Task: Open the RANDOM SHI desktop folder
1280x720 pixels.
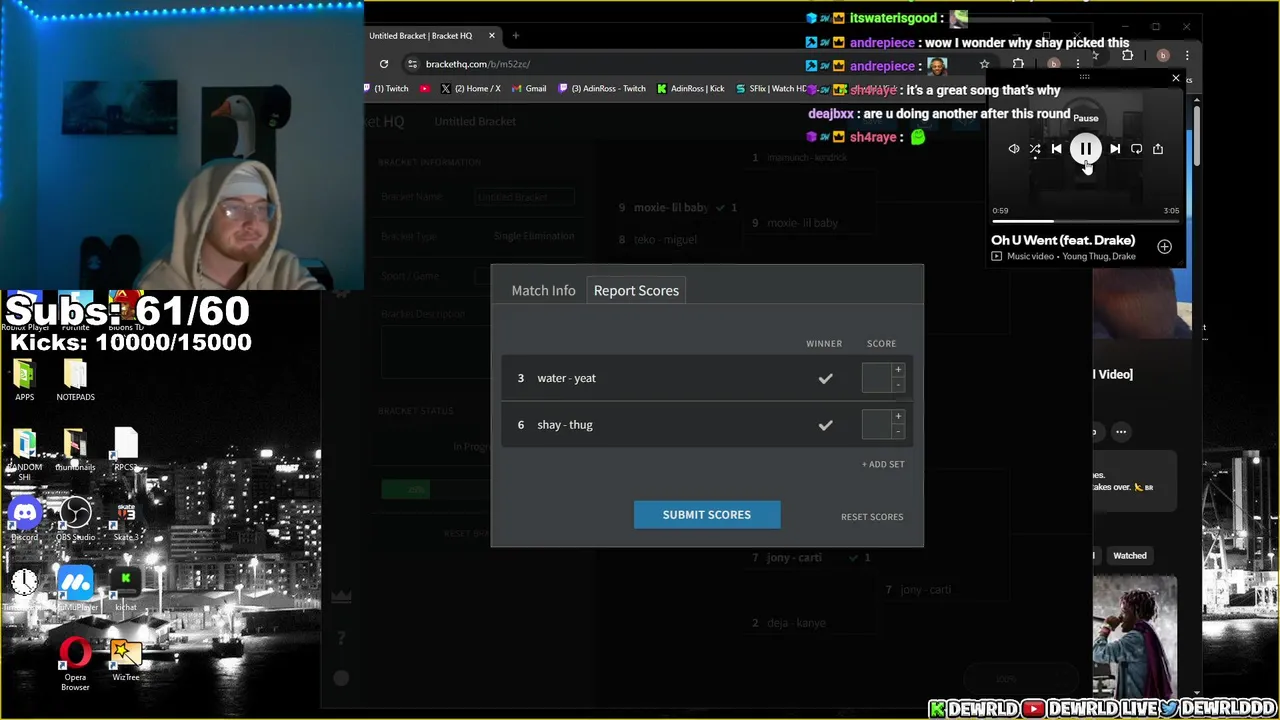Action: (x=24, y=455)
